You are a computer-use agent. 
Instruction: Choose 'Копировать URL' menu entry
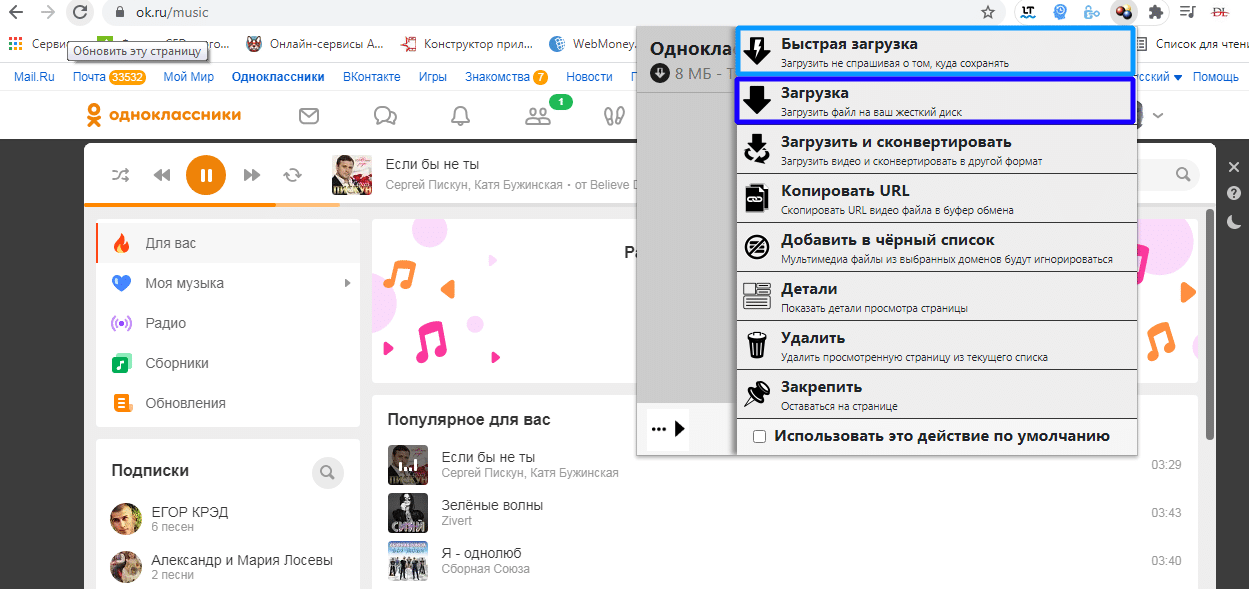pos(936,198)
